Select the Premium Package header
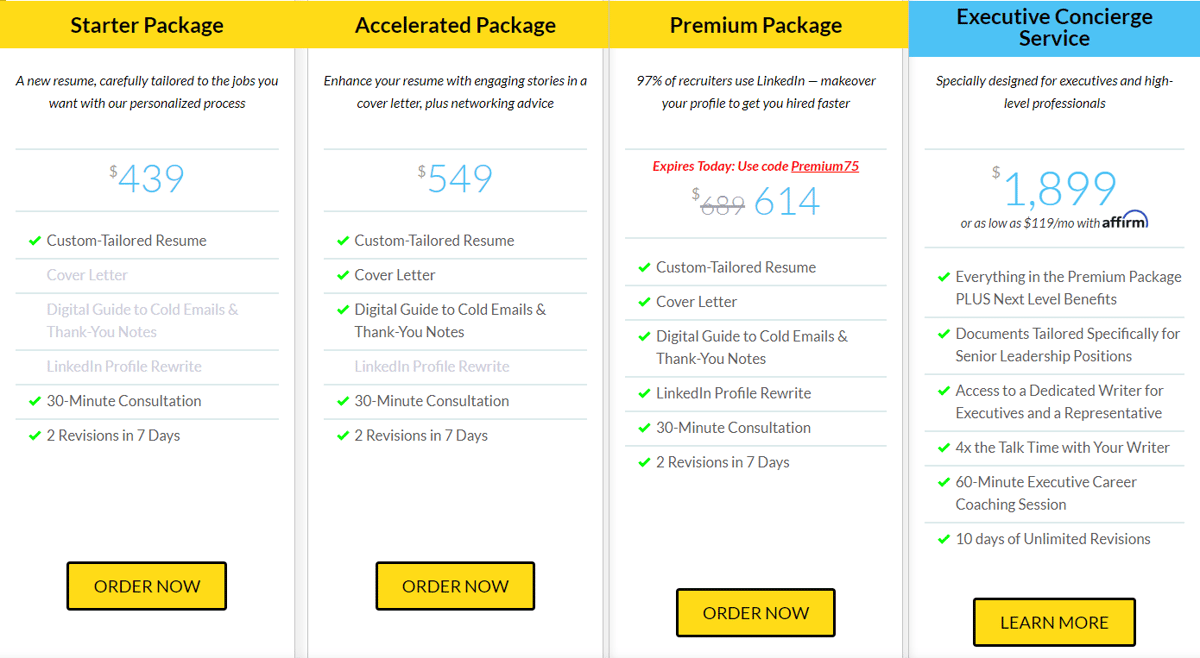The image size is (1200, 658). [756, 25]
